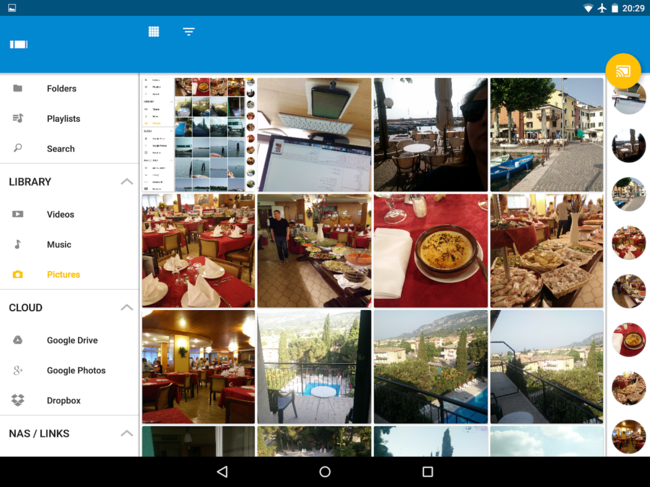Open the crème brûlée dessert photo
Image resolution: width=650 pixels, height=487 pixels.
[431, 251]
